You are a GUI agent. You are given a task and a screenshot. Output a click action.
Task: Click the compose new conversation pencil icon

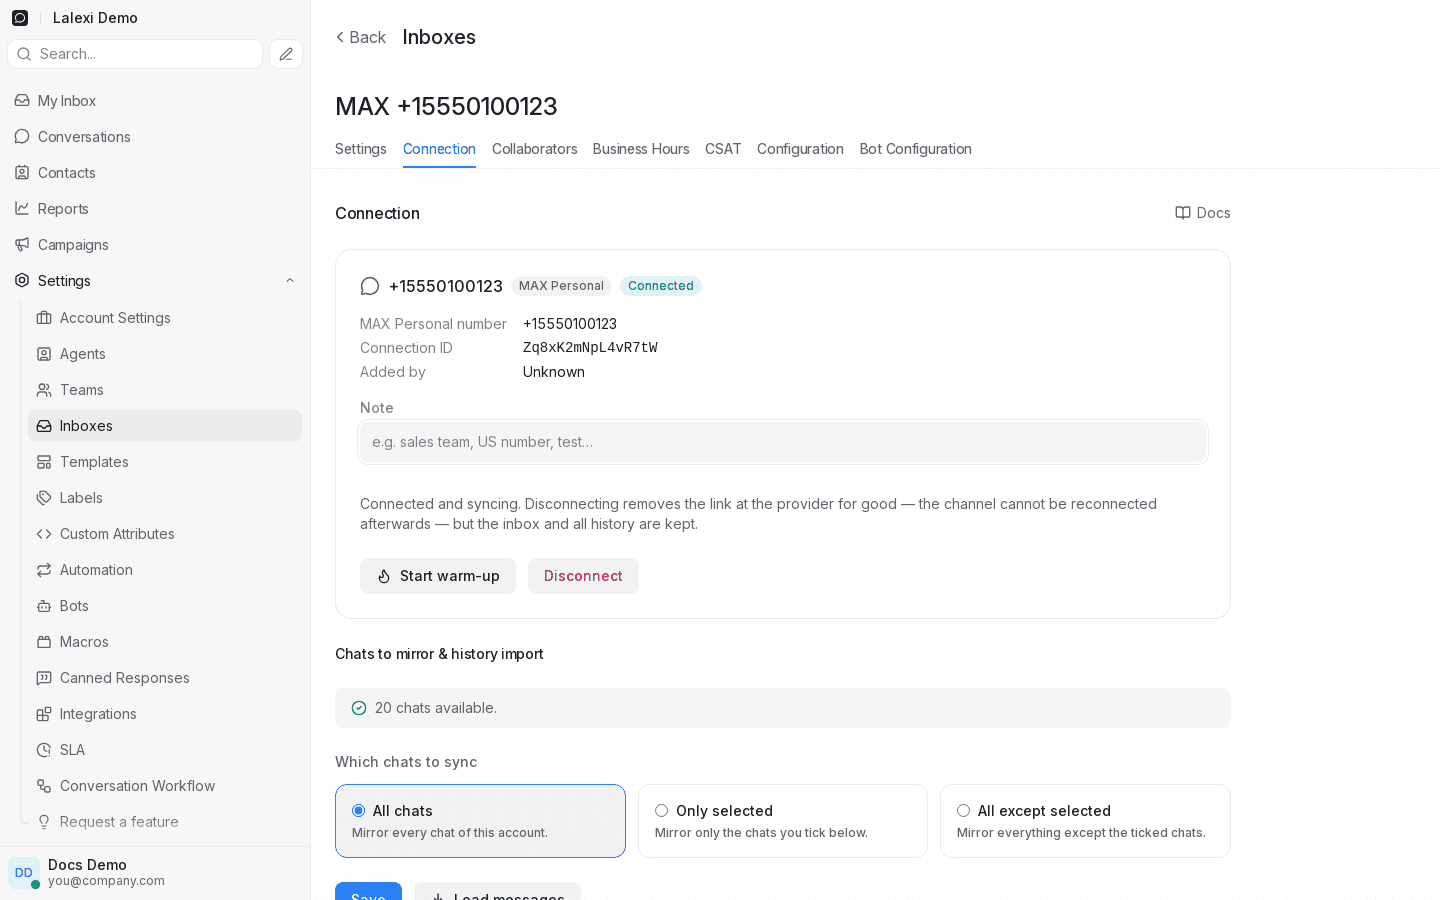[x=286, y=54]
